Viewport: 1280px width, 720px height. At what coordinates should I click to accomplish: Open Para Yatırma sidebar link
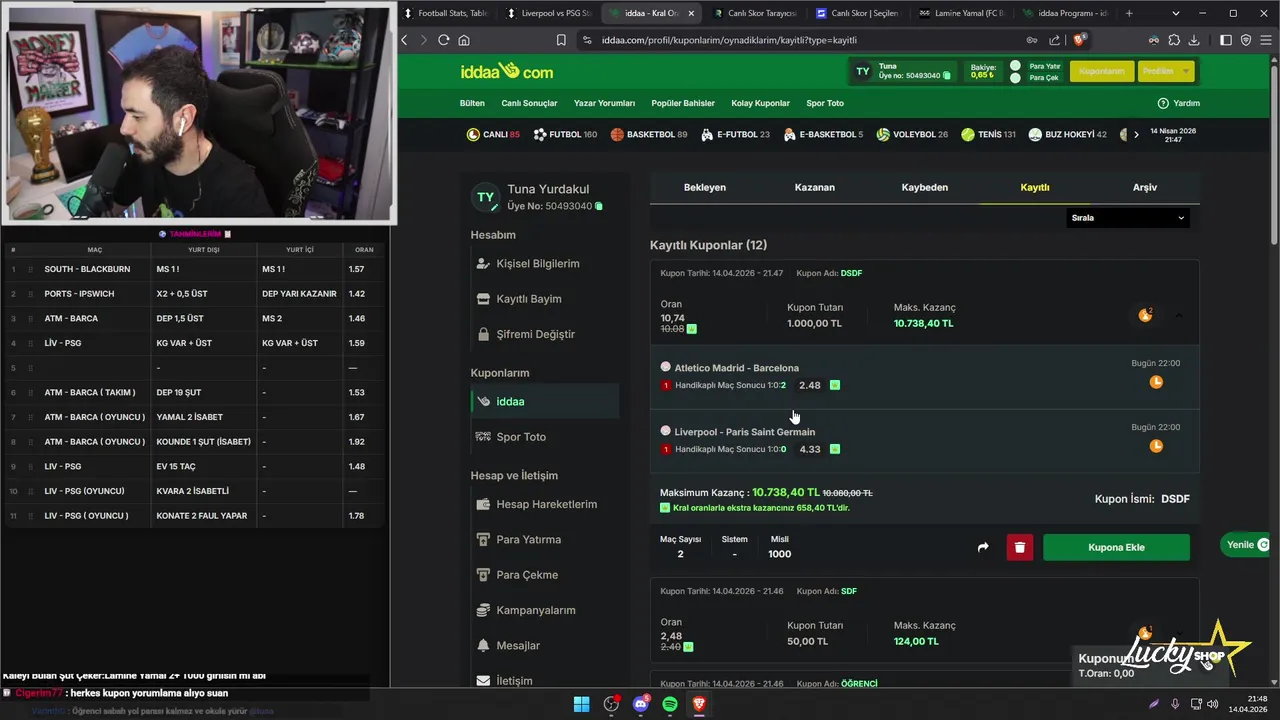[528, 540]
